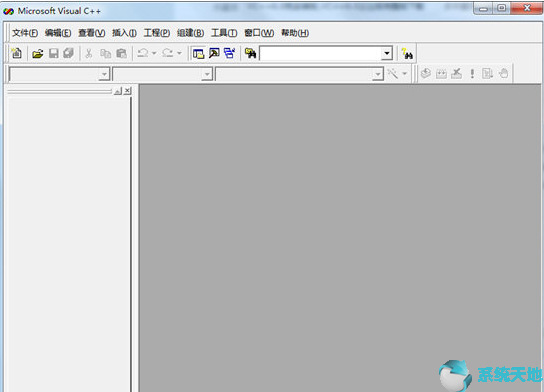The height and width of the screenshot is (392, 544).
Task: Click the Redo arrow icon
Action: pyautogui.click(x=168, y=53)
